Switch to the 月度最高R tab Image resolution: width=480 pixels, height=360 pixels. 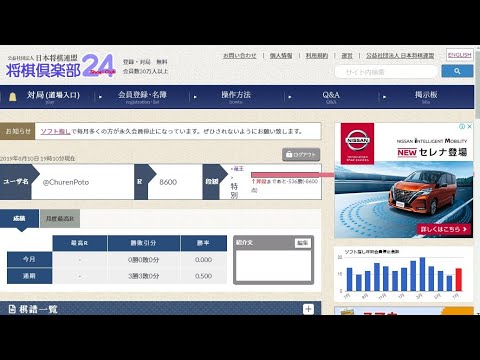tap(60, 219)
